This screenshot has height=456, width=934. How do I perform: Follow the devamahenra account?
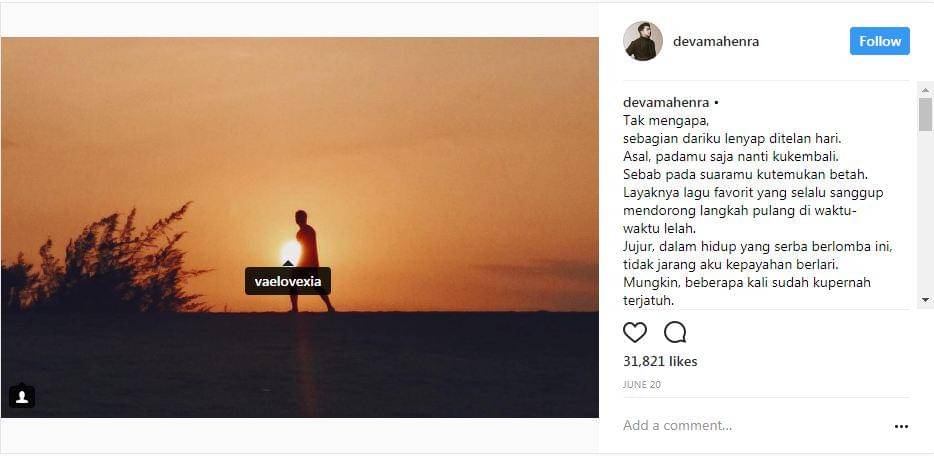879,41
